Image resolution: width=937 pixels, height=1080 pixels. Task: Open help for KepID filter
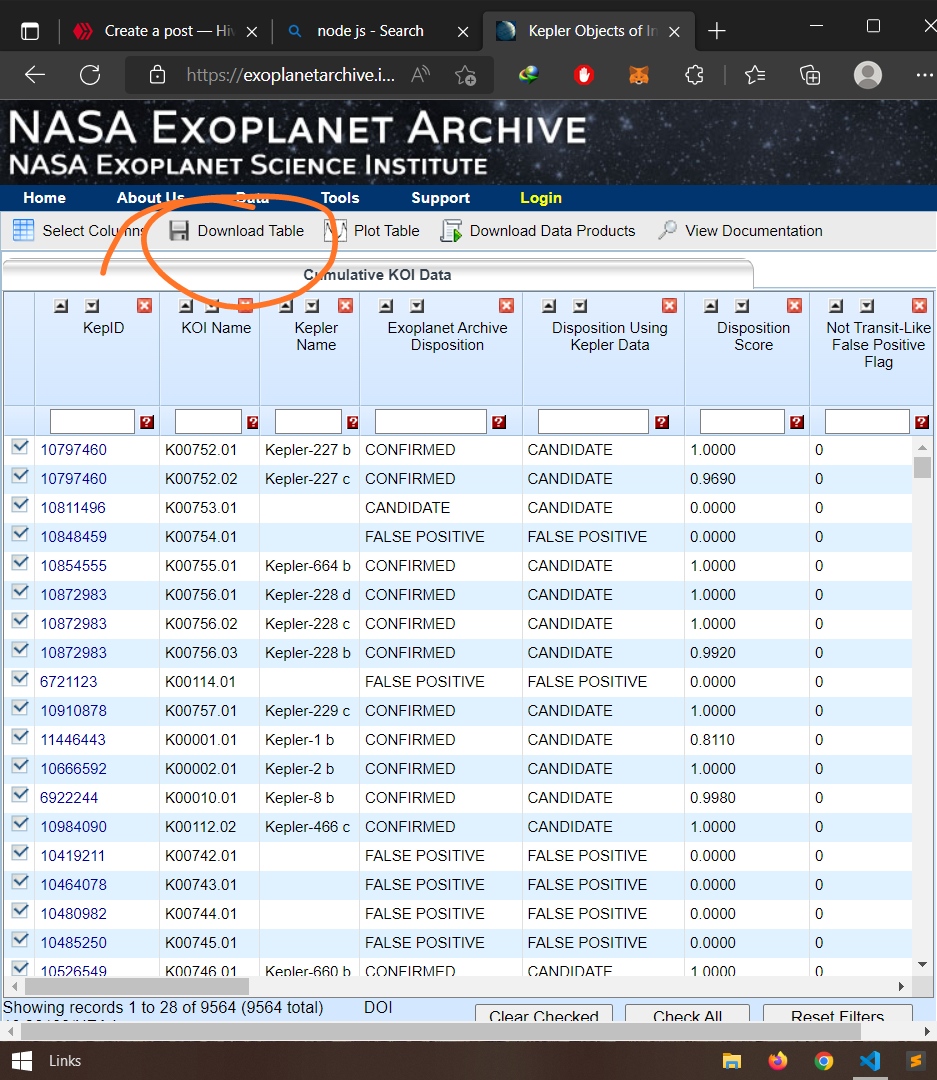coord(147,422)
